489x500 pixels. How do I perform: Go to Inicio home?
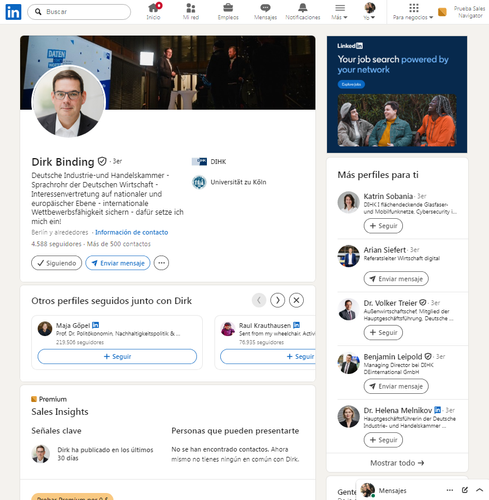coord(154,12)
